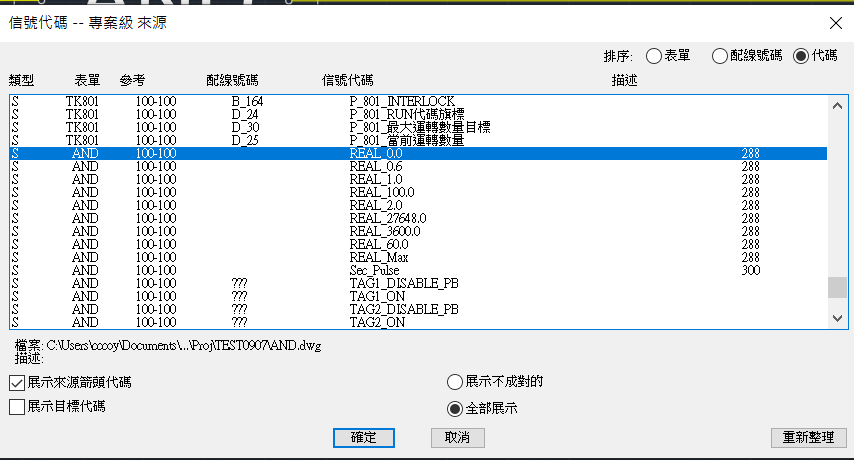The image size is (854, 460).
Task: Select the REAL_100.0 row
Action: 418,193
